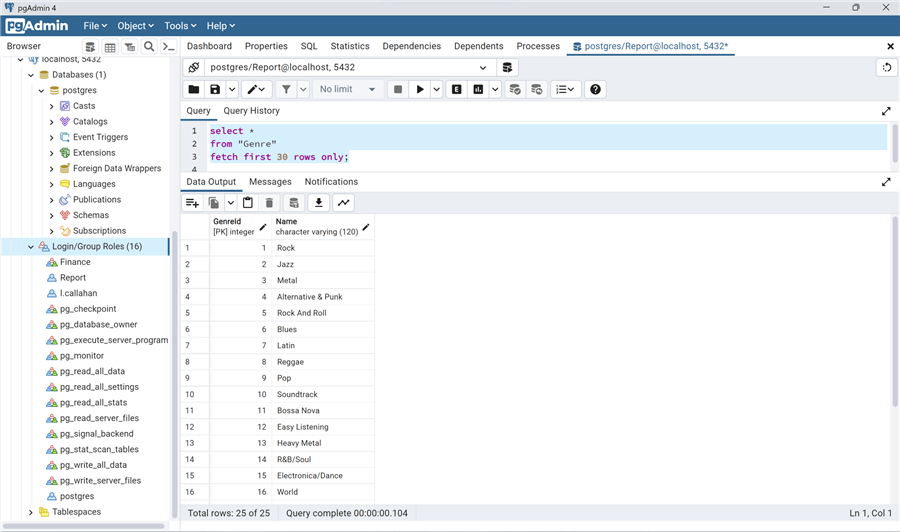
Task: Collapse the Databases (1) node
Action: tap(31, 75)
